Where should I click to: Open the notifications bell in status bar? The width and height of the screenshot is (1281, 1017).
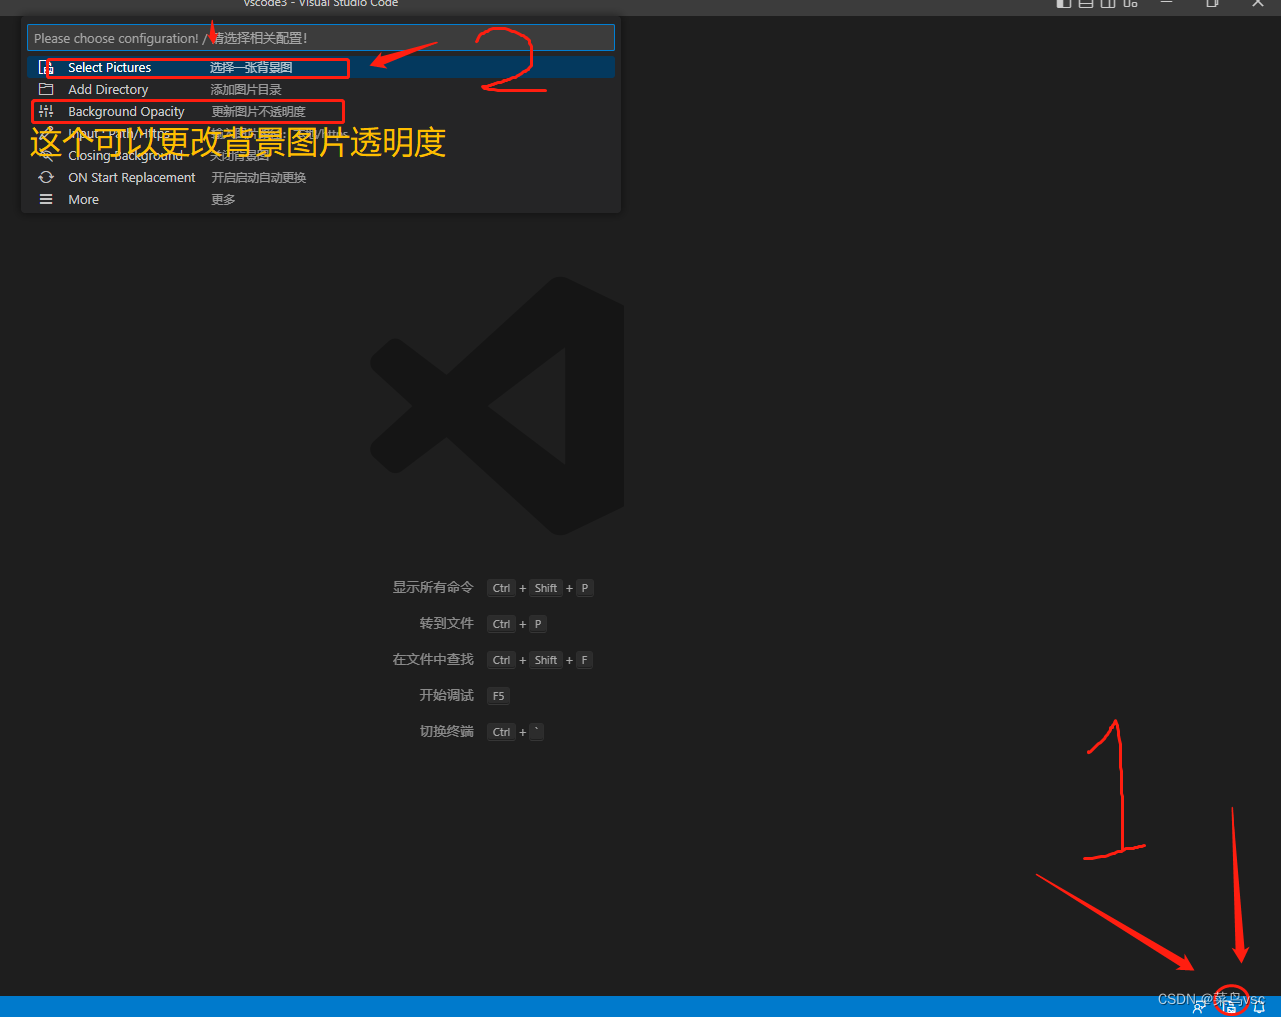point(1259,1007)
